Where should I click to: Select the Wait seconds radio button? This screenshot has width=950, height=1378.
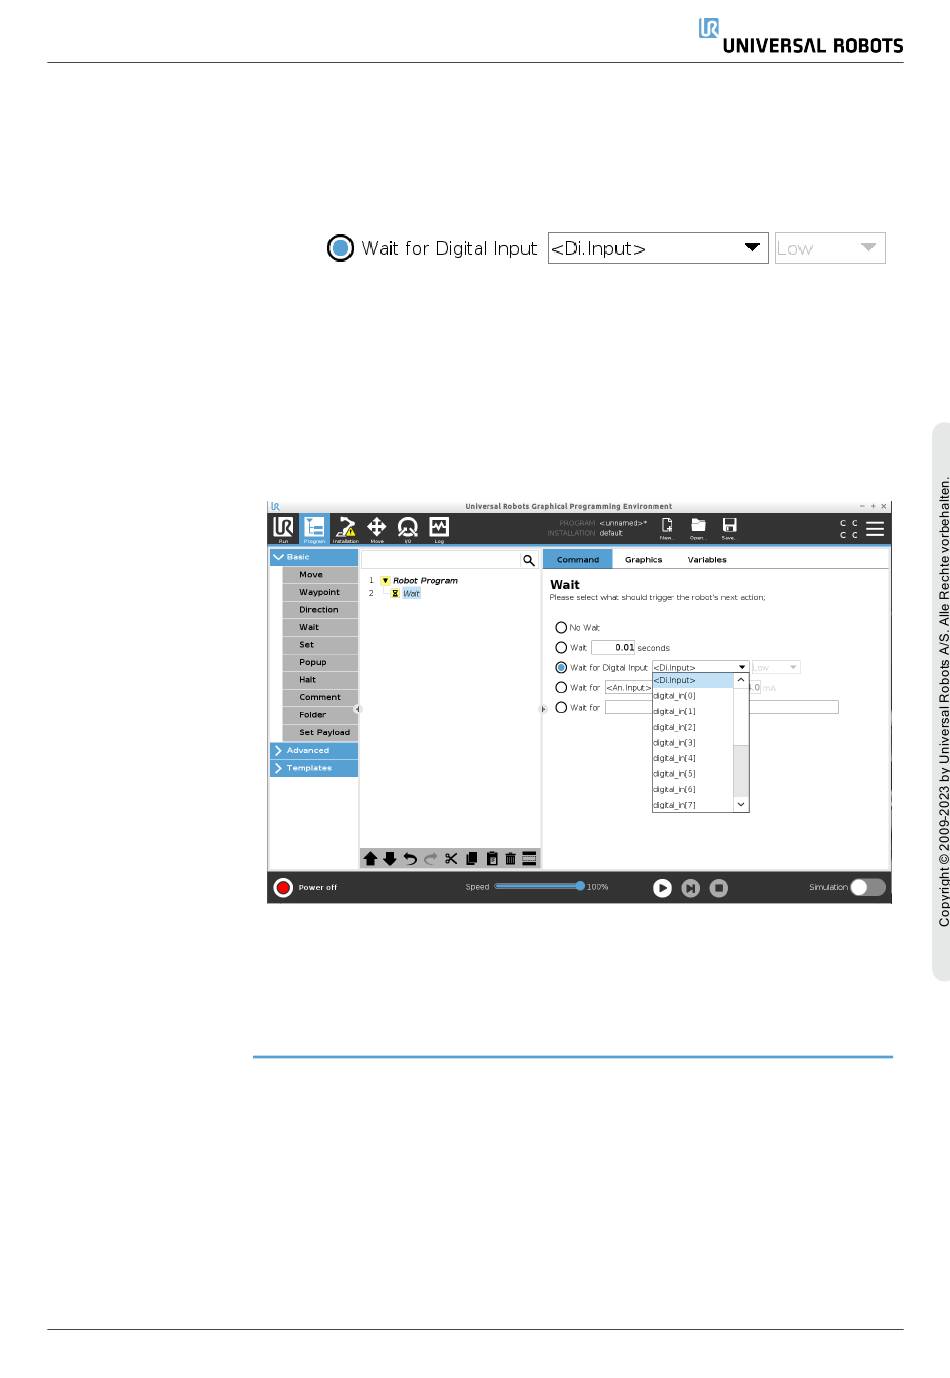pyautogui.click(x=561, y=647)
